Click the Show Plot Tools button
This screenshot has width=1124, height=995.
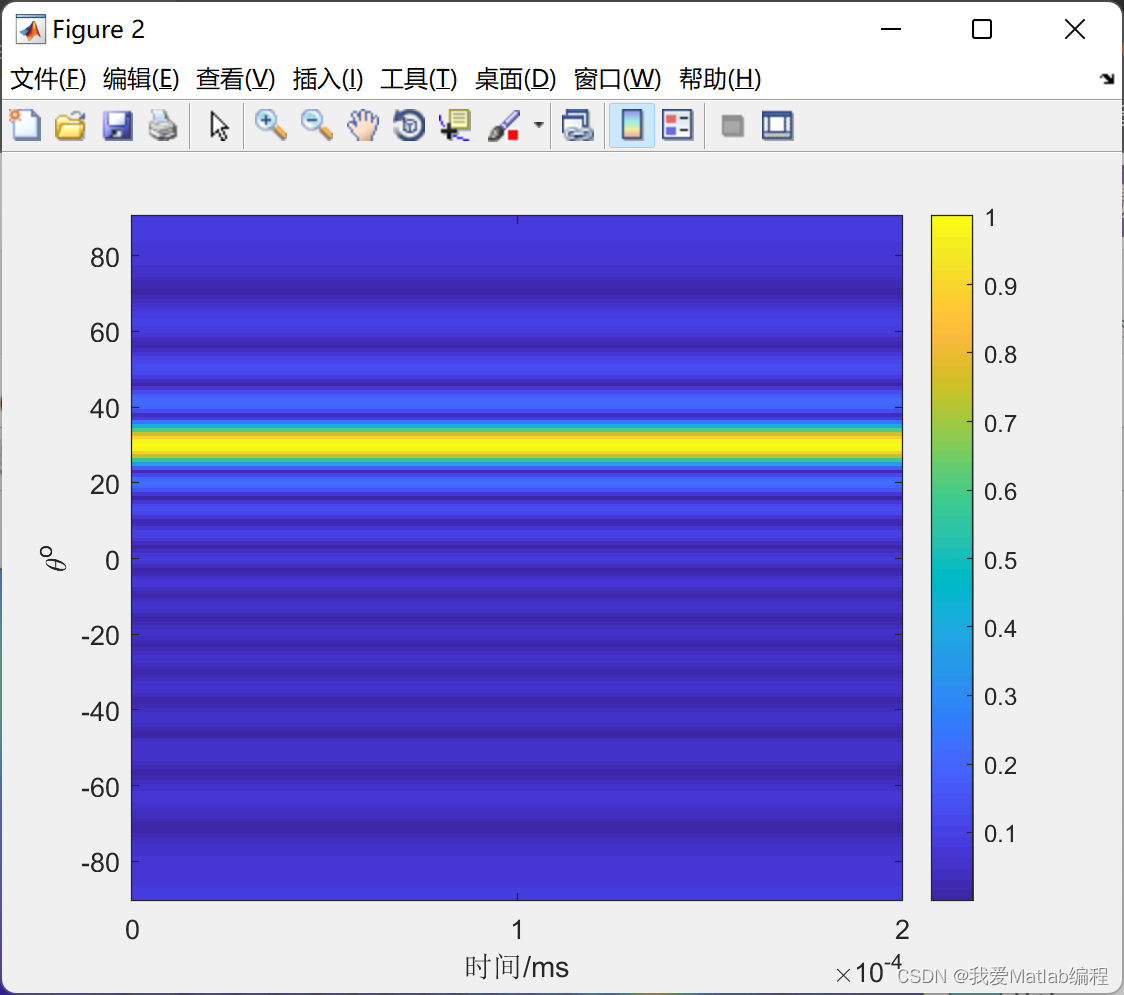[x=777, y=125]
